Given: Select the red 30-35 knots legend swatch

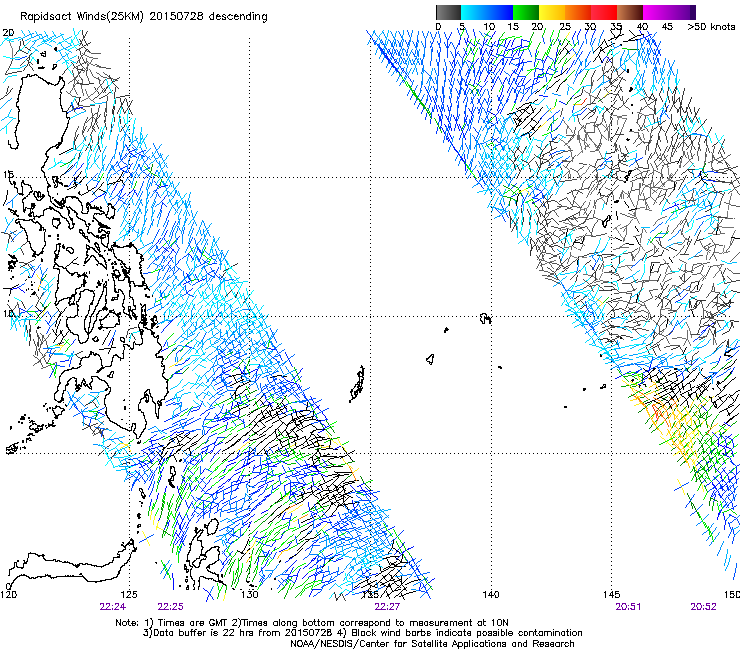Looking at the screenshot, I should (604, 12).
